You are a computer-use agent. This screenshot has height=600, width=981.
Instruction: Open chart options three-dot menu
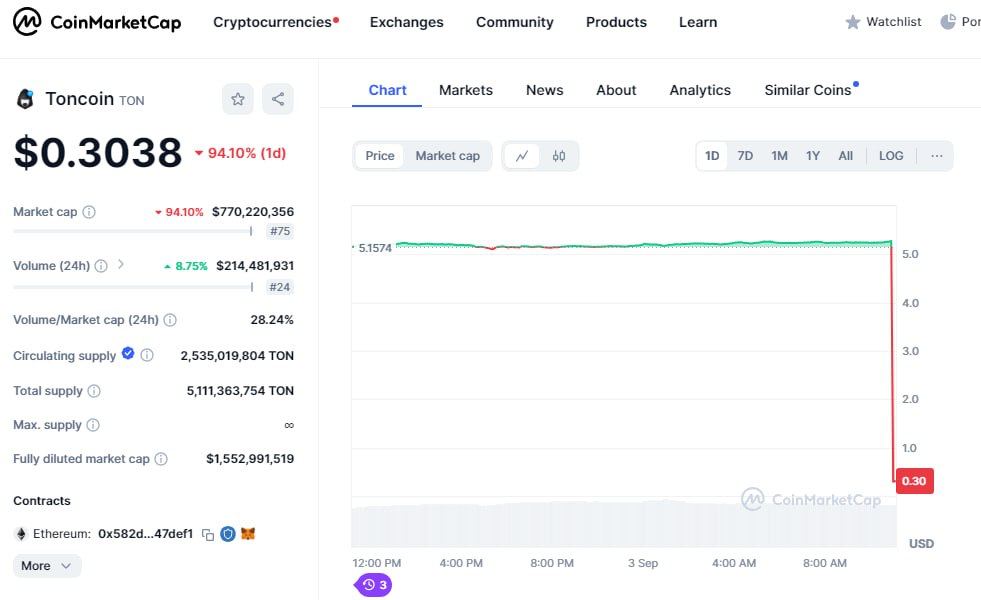[x=937, y=156]
